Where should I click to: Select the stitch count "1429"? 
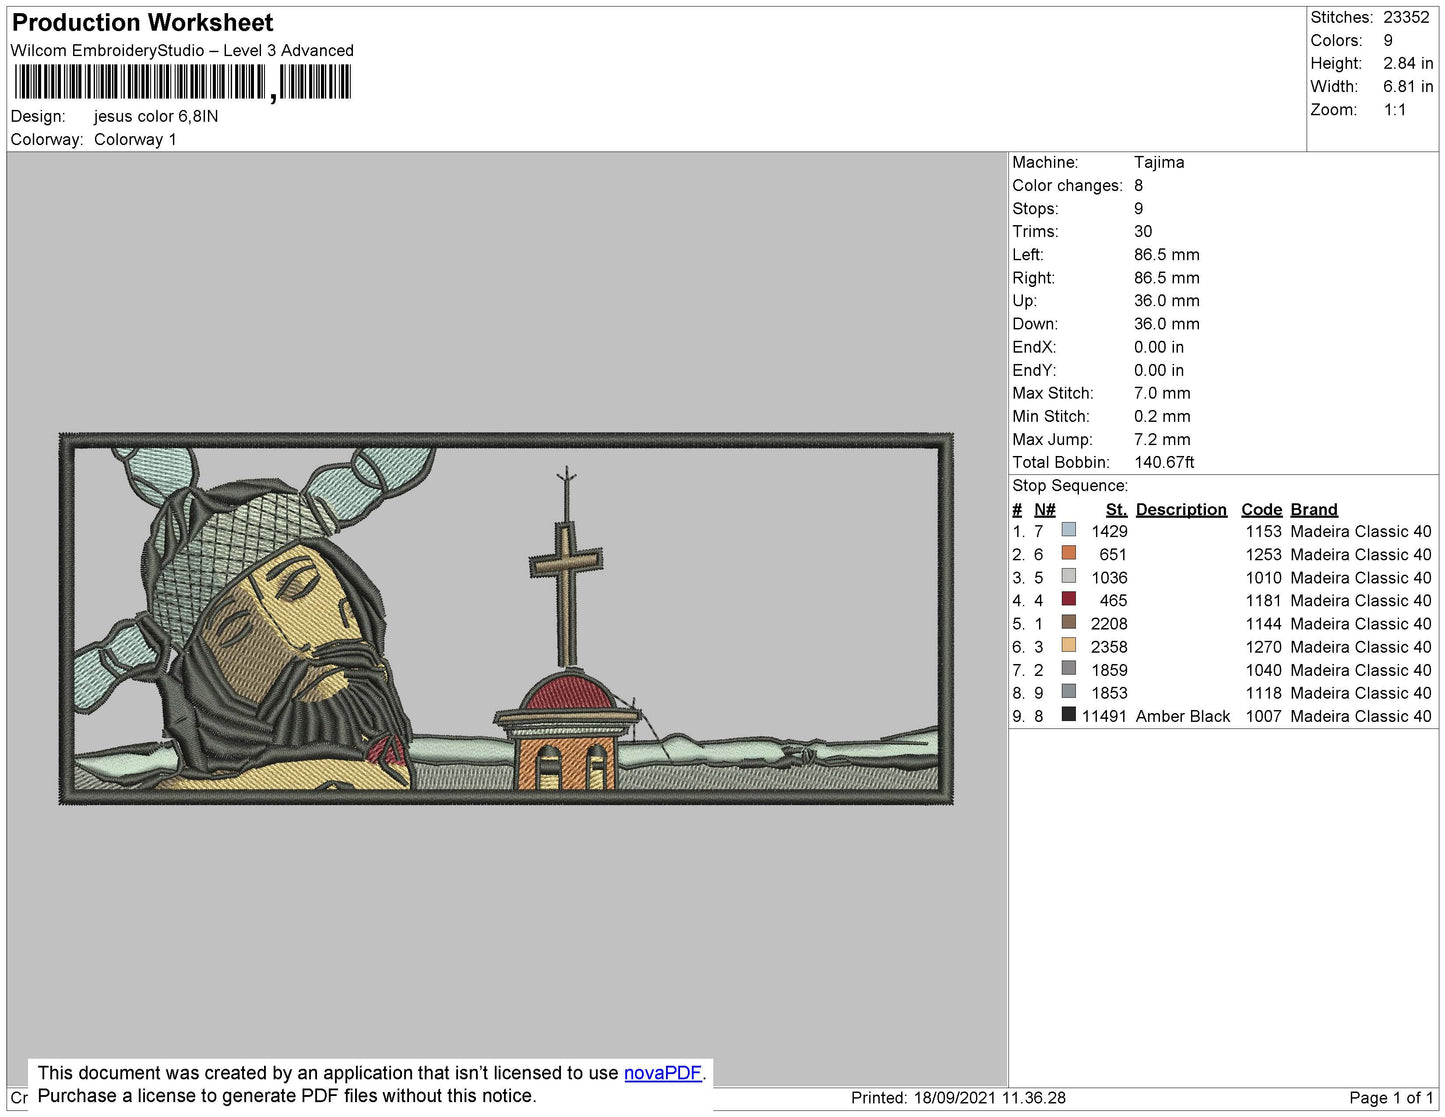coord(1109,532)
